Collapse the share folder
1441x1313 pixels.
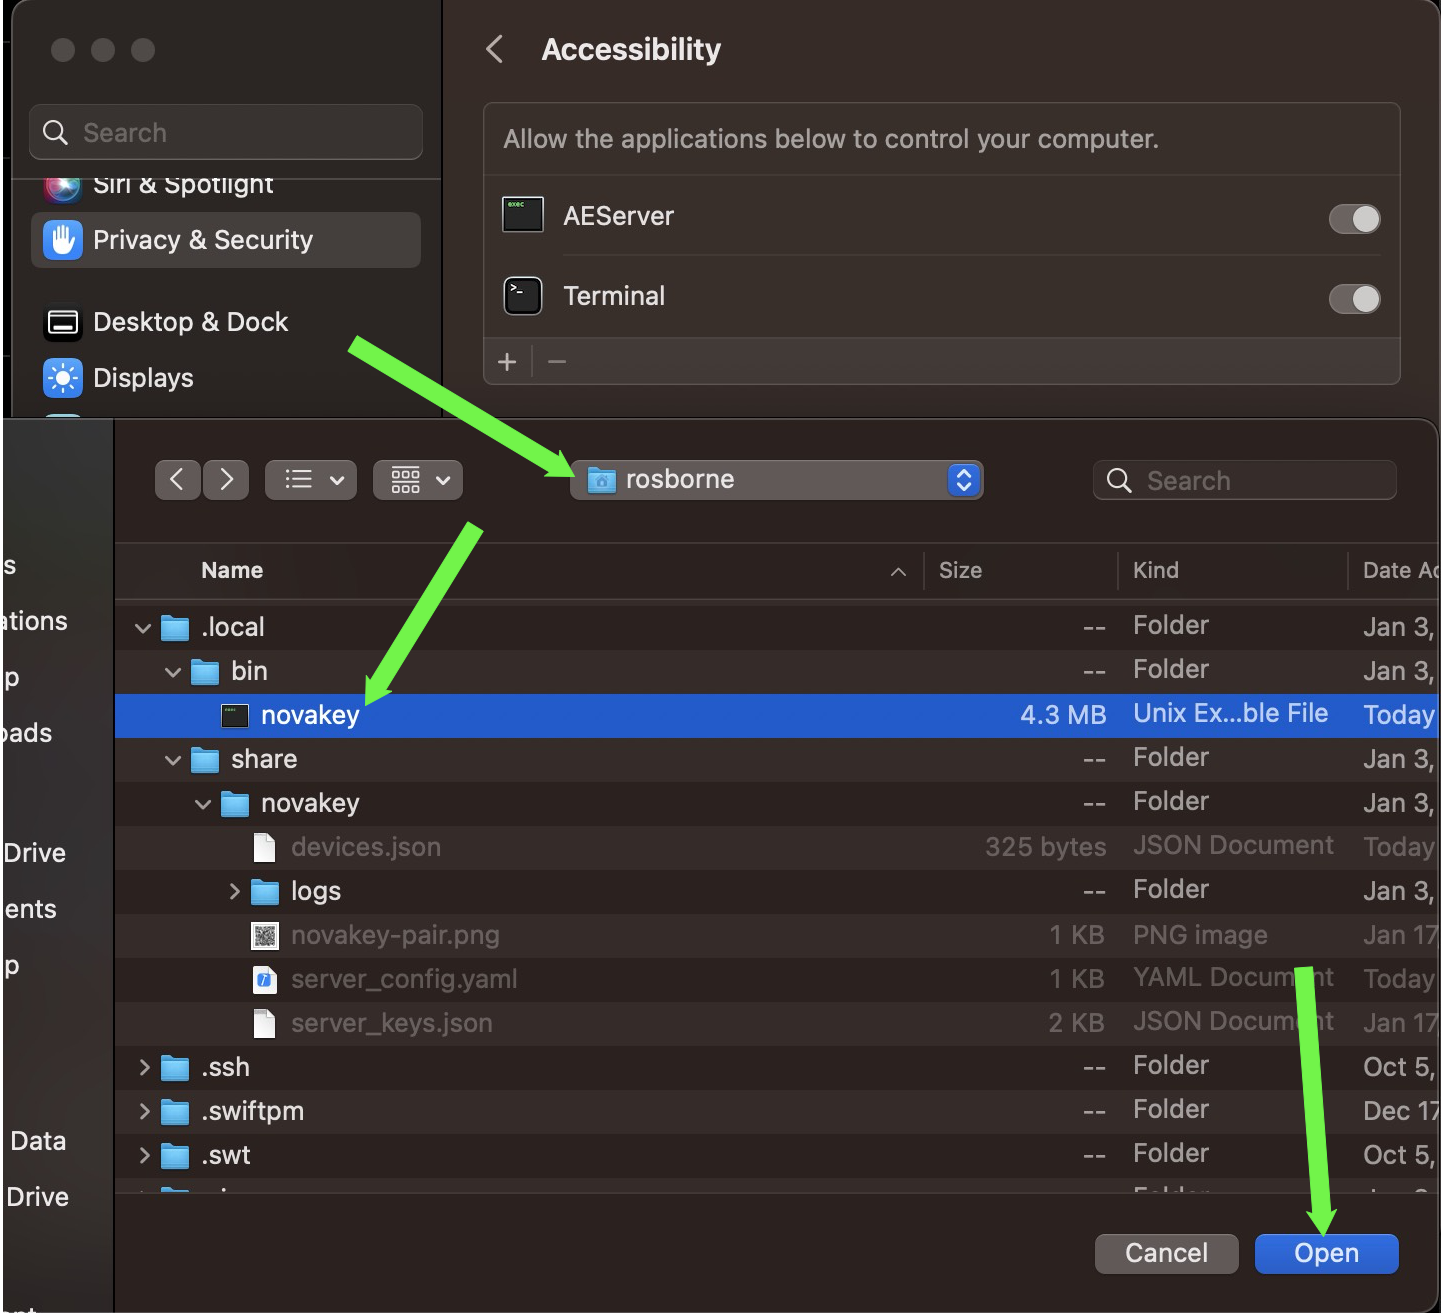click(x=173, y=760)
